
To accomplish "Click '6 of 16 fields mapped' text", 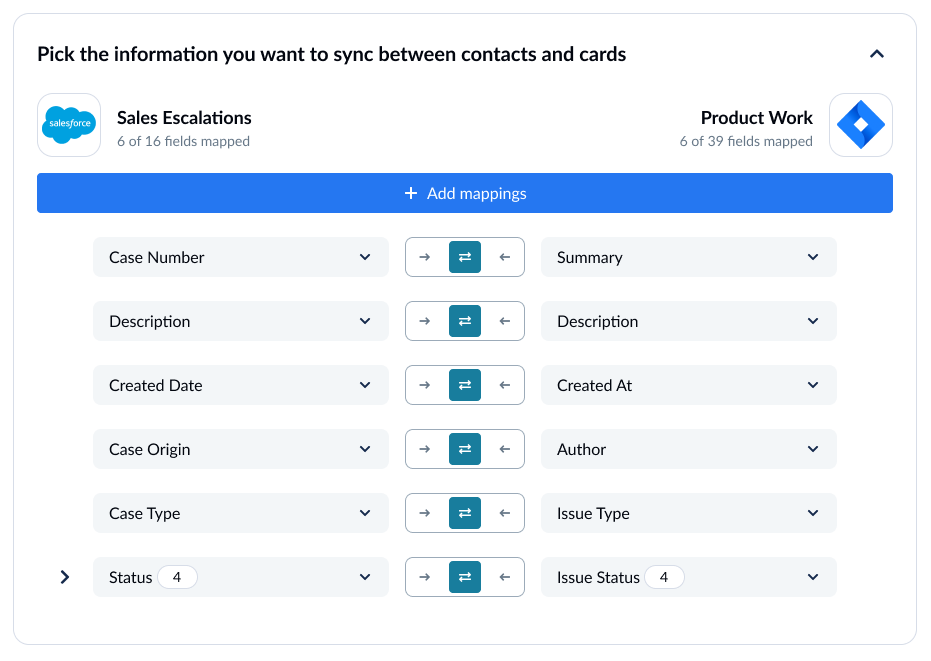I will click(x=183, y=141).
